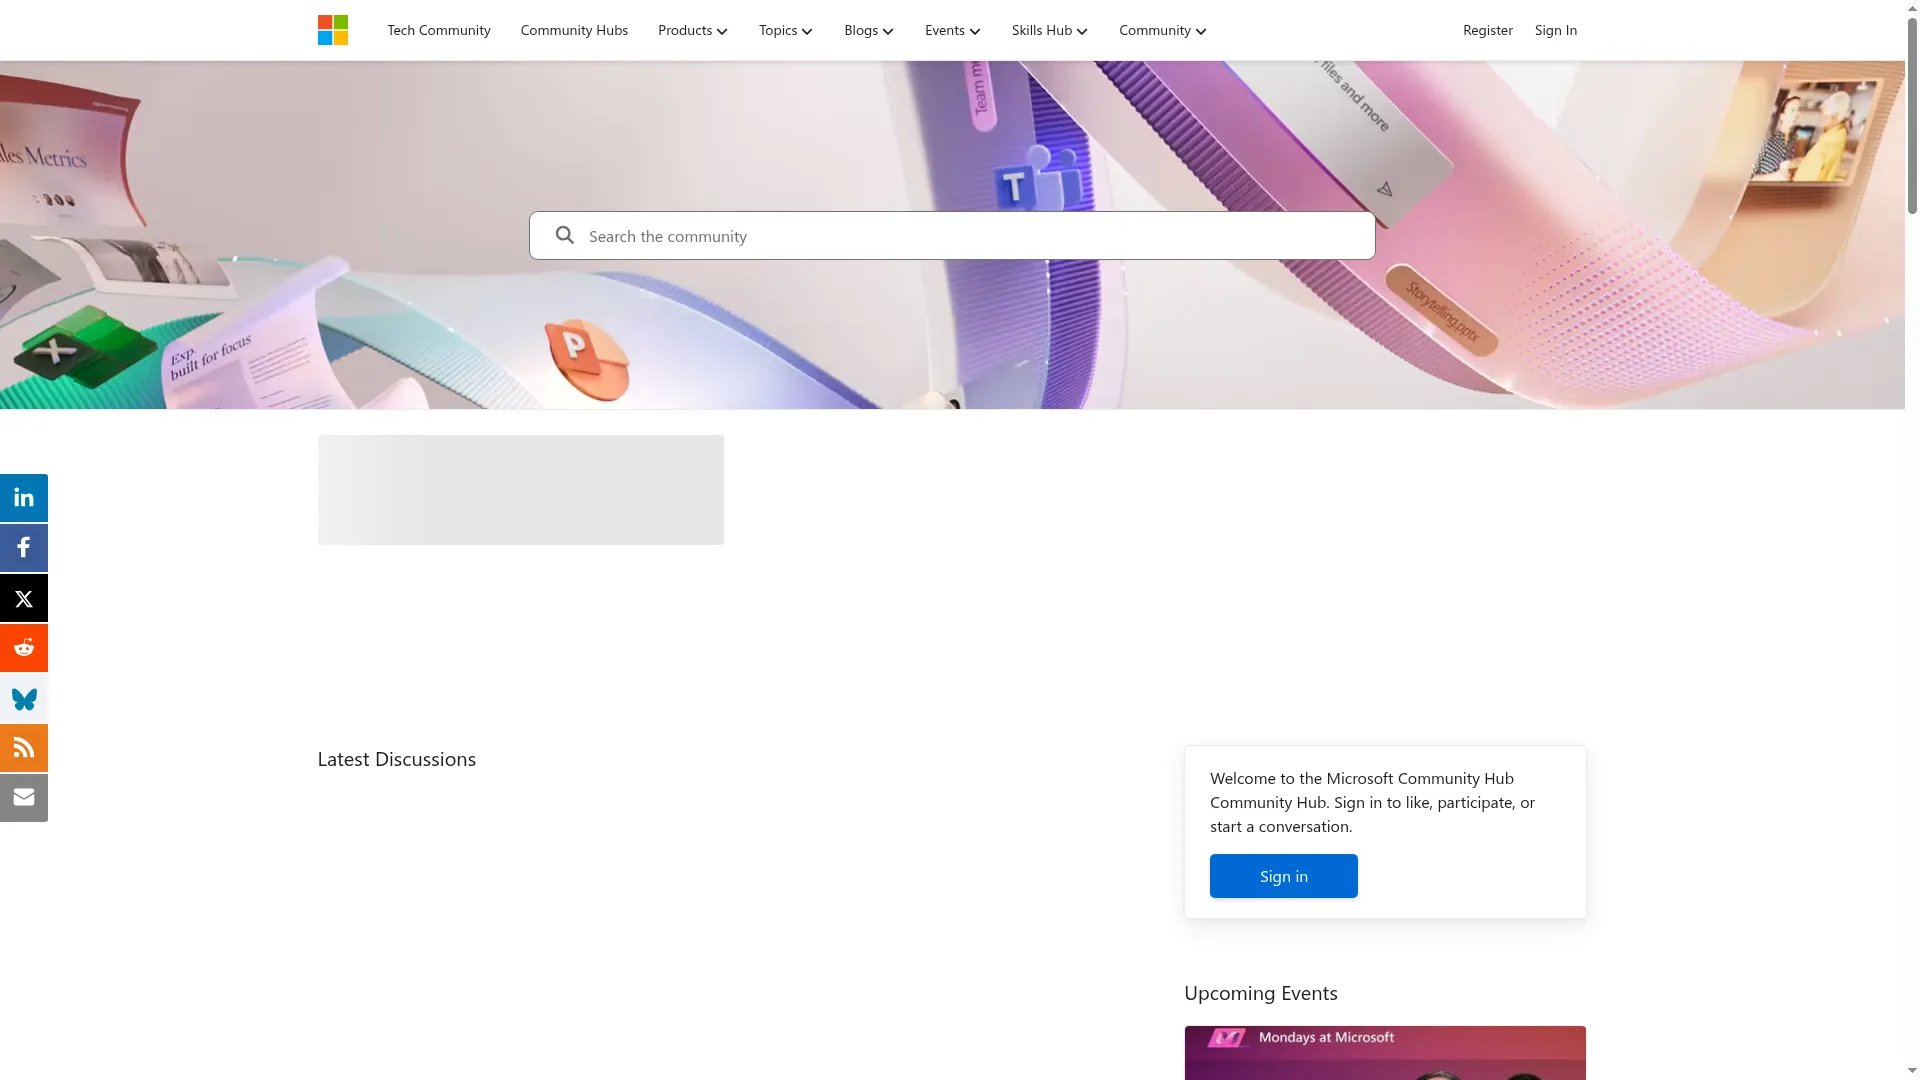
Task: Expand the Community dropdown menu
Action: coord(1163,30)
